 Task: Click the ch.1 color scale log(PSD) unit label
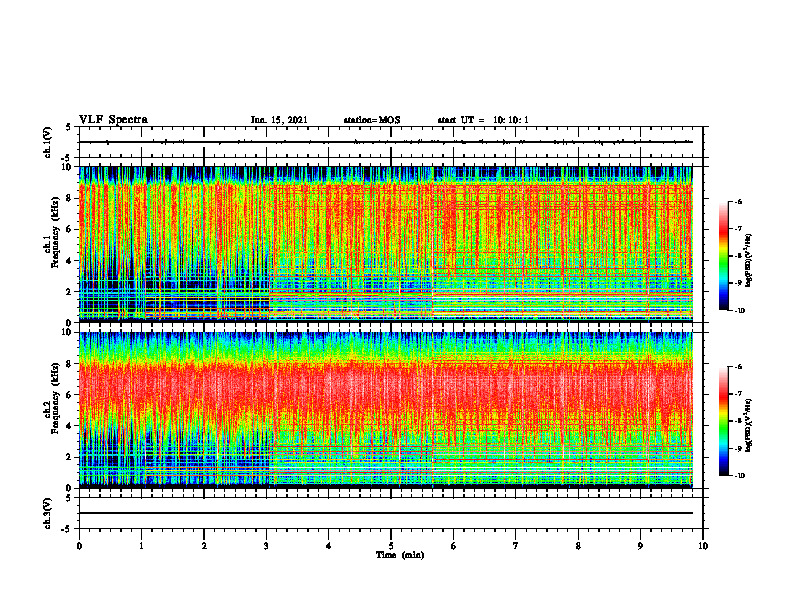(749, 261)
